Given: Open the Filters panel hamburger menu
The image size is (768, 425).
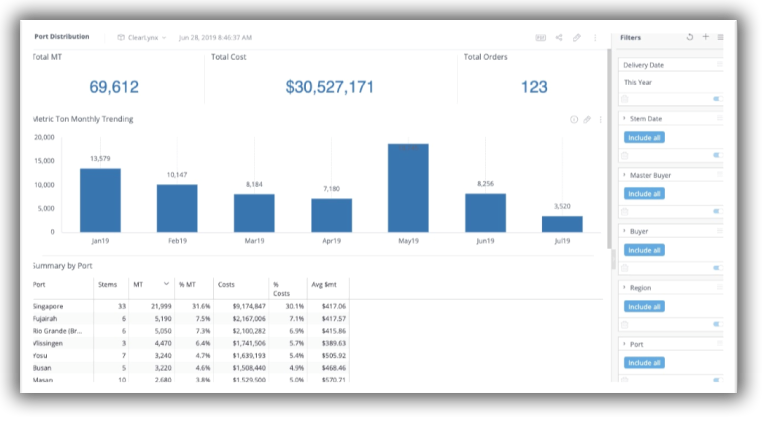Looking at the screenshot, I should click(x=720, y=37).
